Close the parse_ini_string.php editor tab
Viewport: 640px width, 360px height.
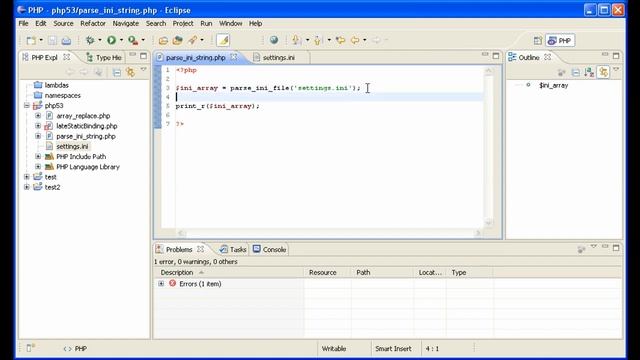coord(234,57)
